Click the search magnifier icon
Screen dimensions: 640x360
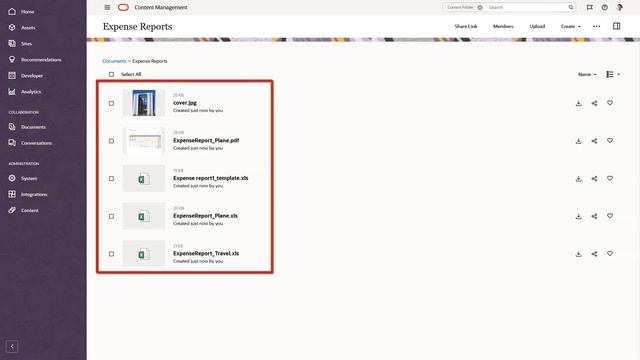tap(571, 7)
